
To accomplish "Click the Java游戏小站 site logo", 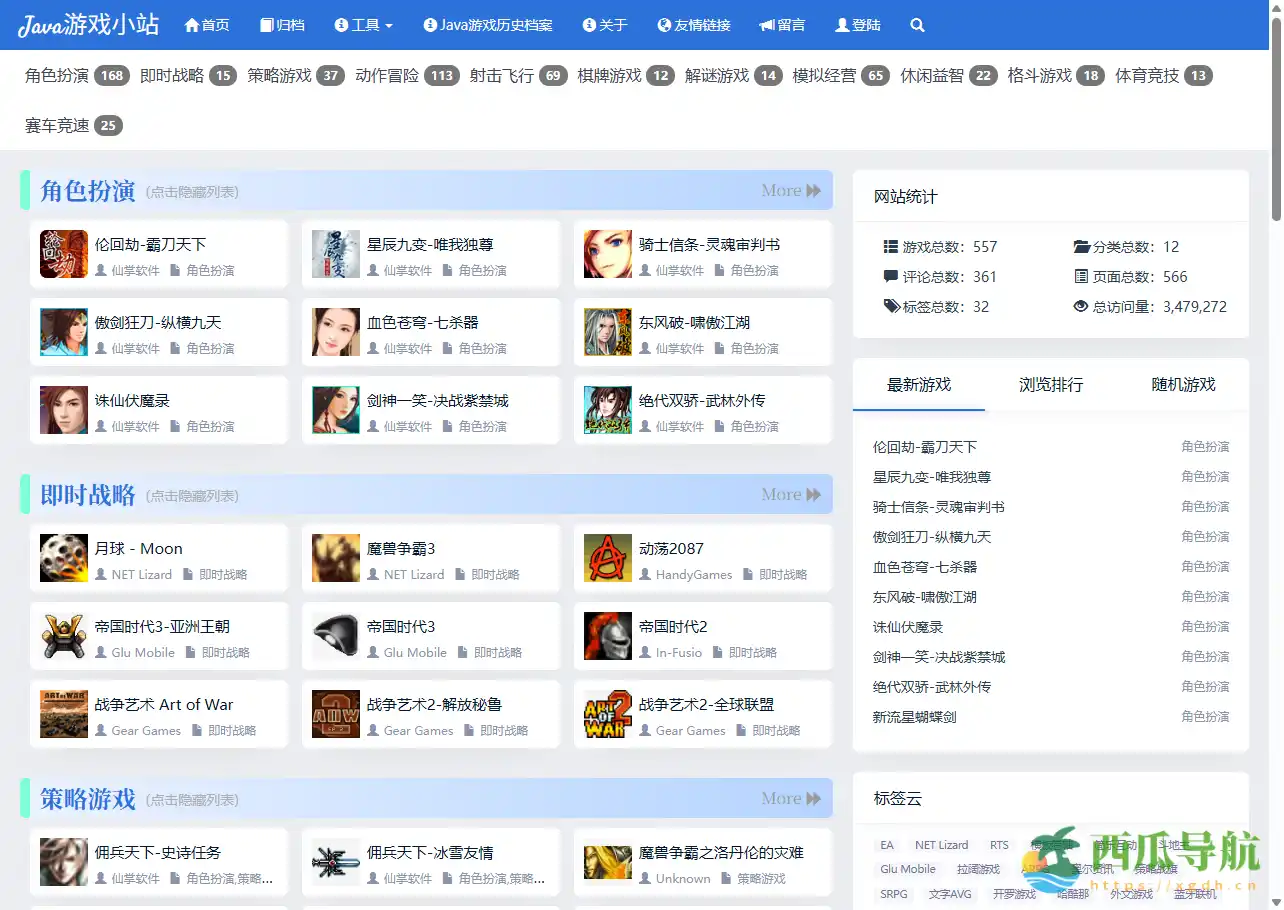I will tap(88, 26).
